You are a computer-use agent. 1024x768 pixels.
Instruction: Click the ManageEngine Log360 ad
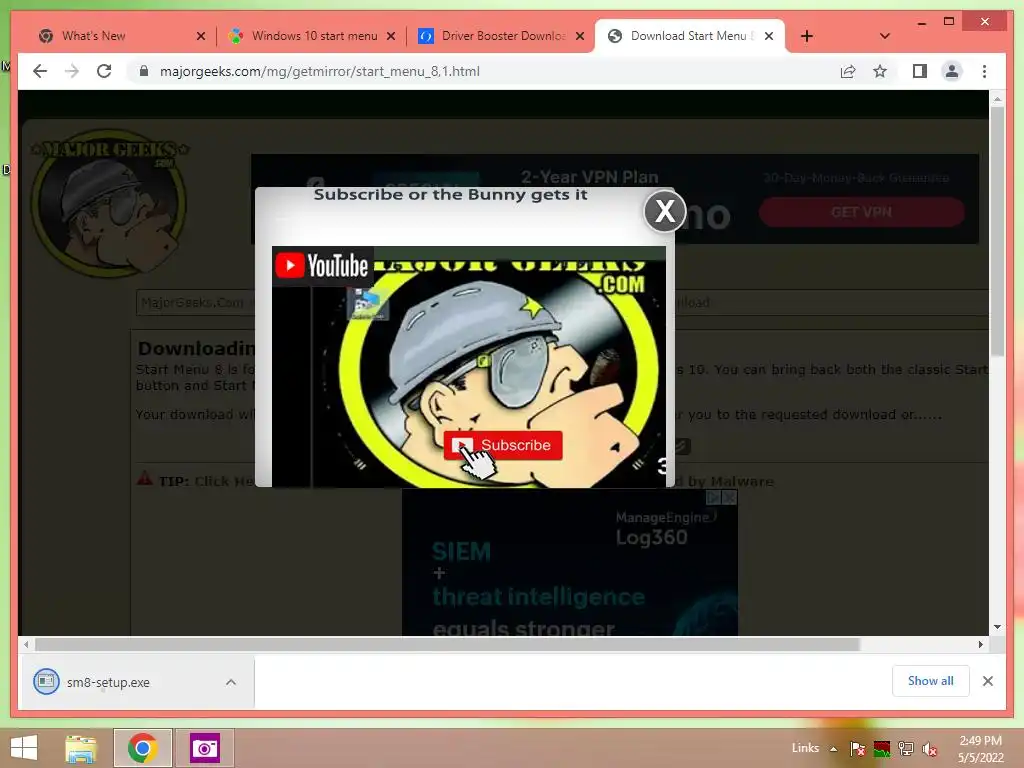[x=569, y=562]
